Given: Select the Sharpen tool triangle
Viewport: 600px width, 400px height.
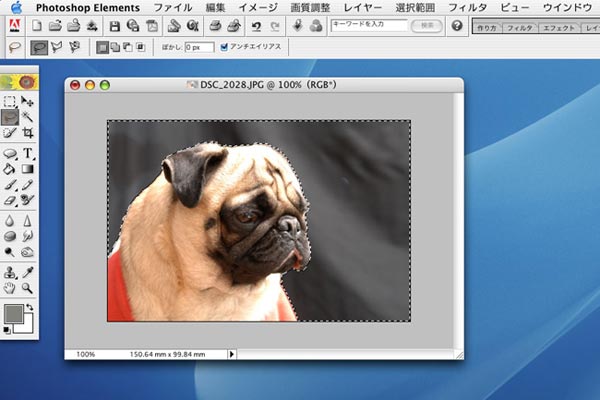Looking at the screenshot, I should (27, 221).
